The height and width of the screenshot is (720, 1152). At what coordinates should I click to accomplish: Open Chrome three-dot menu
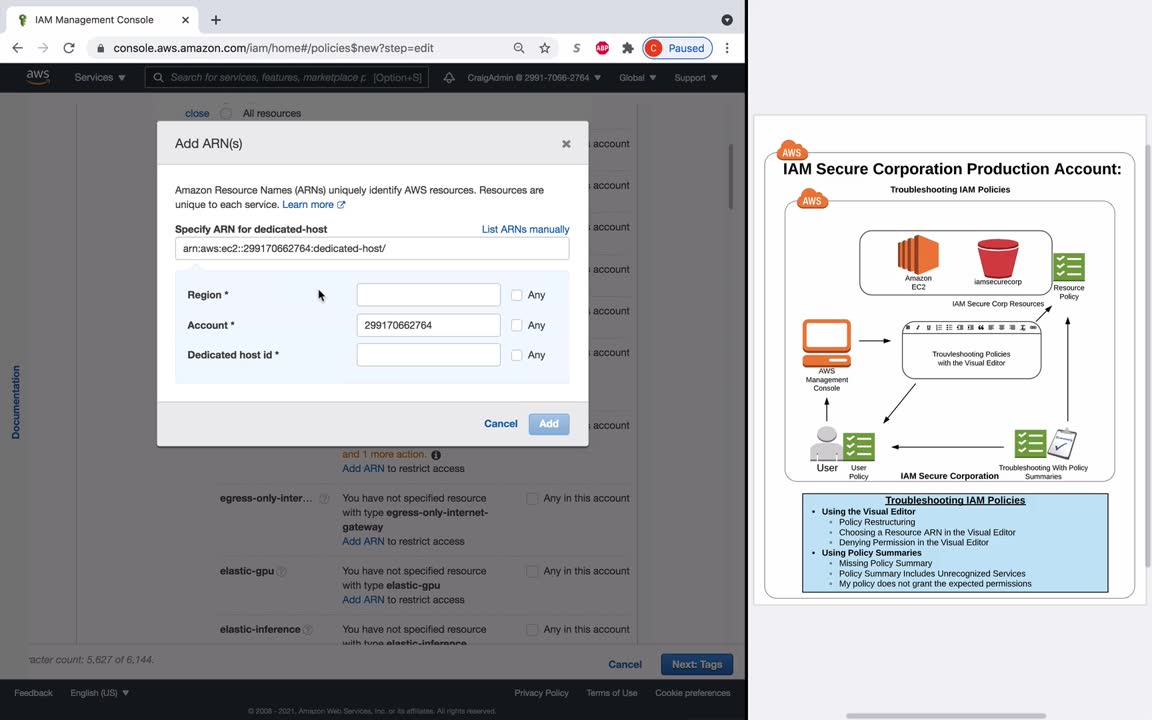pos(727,48)
